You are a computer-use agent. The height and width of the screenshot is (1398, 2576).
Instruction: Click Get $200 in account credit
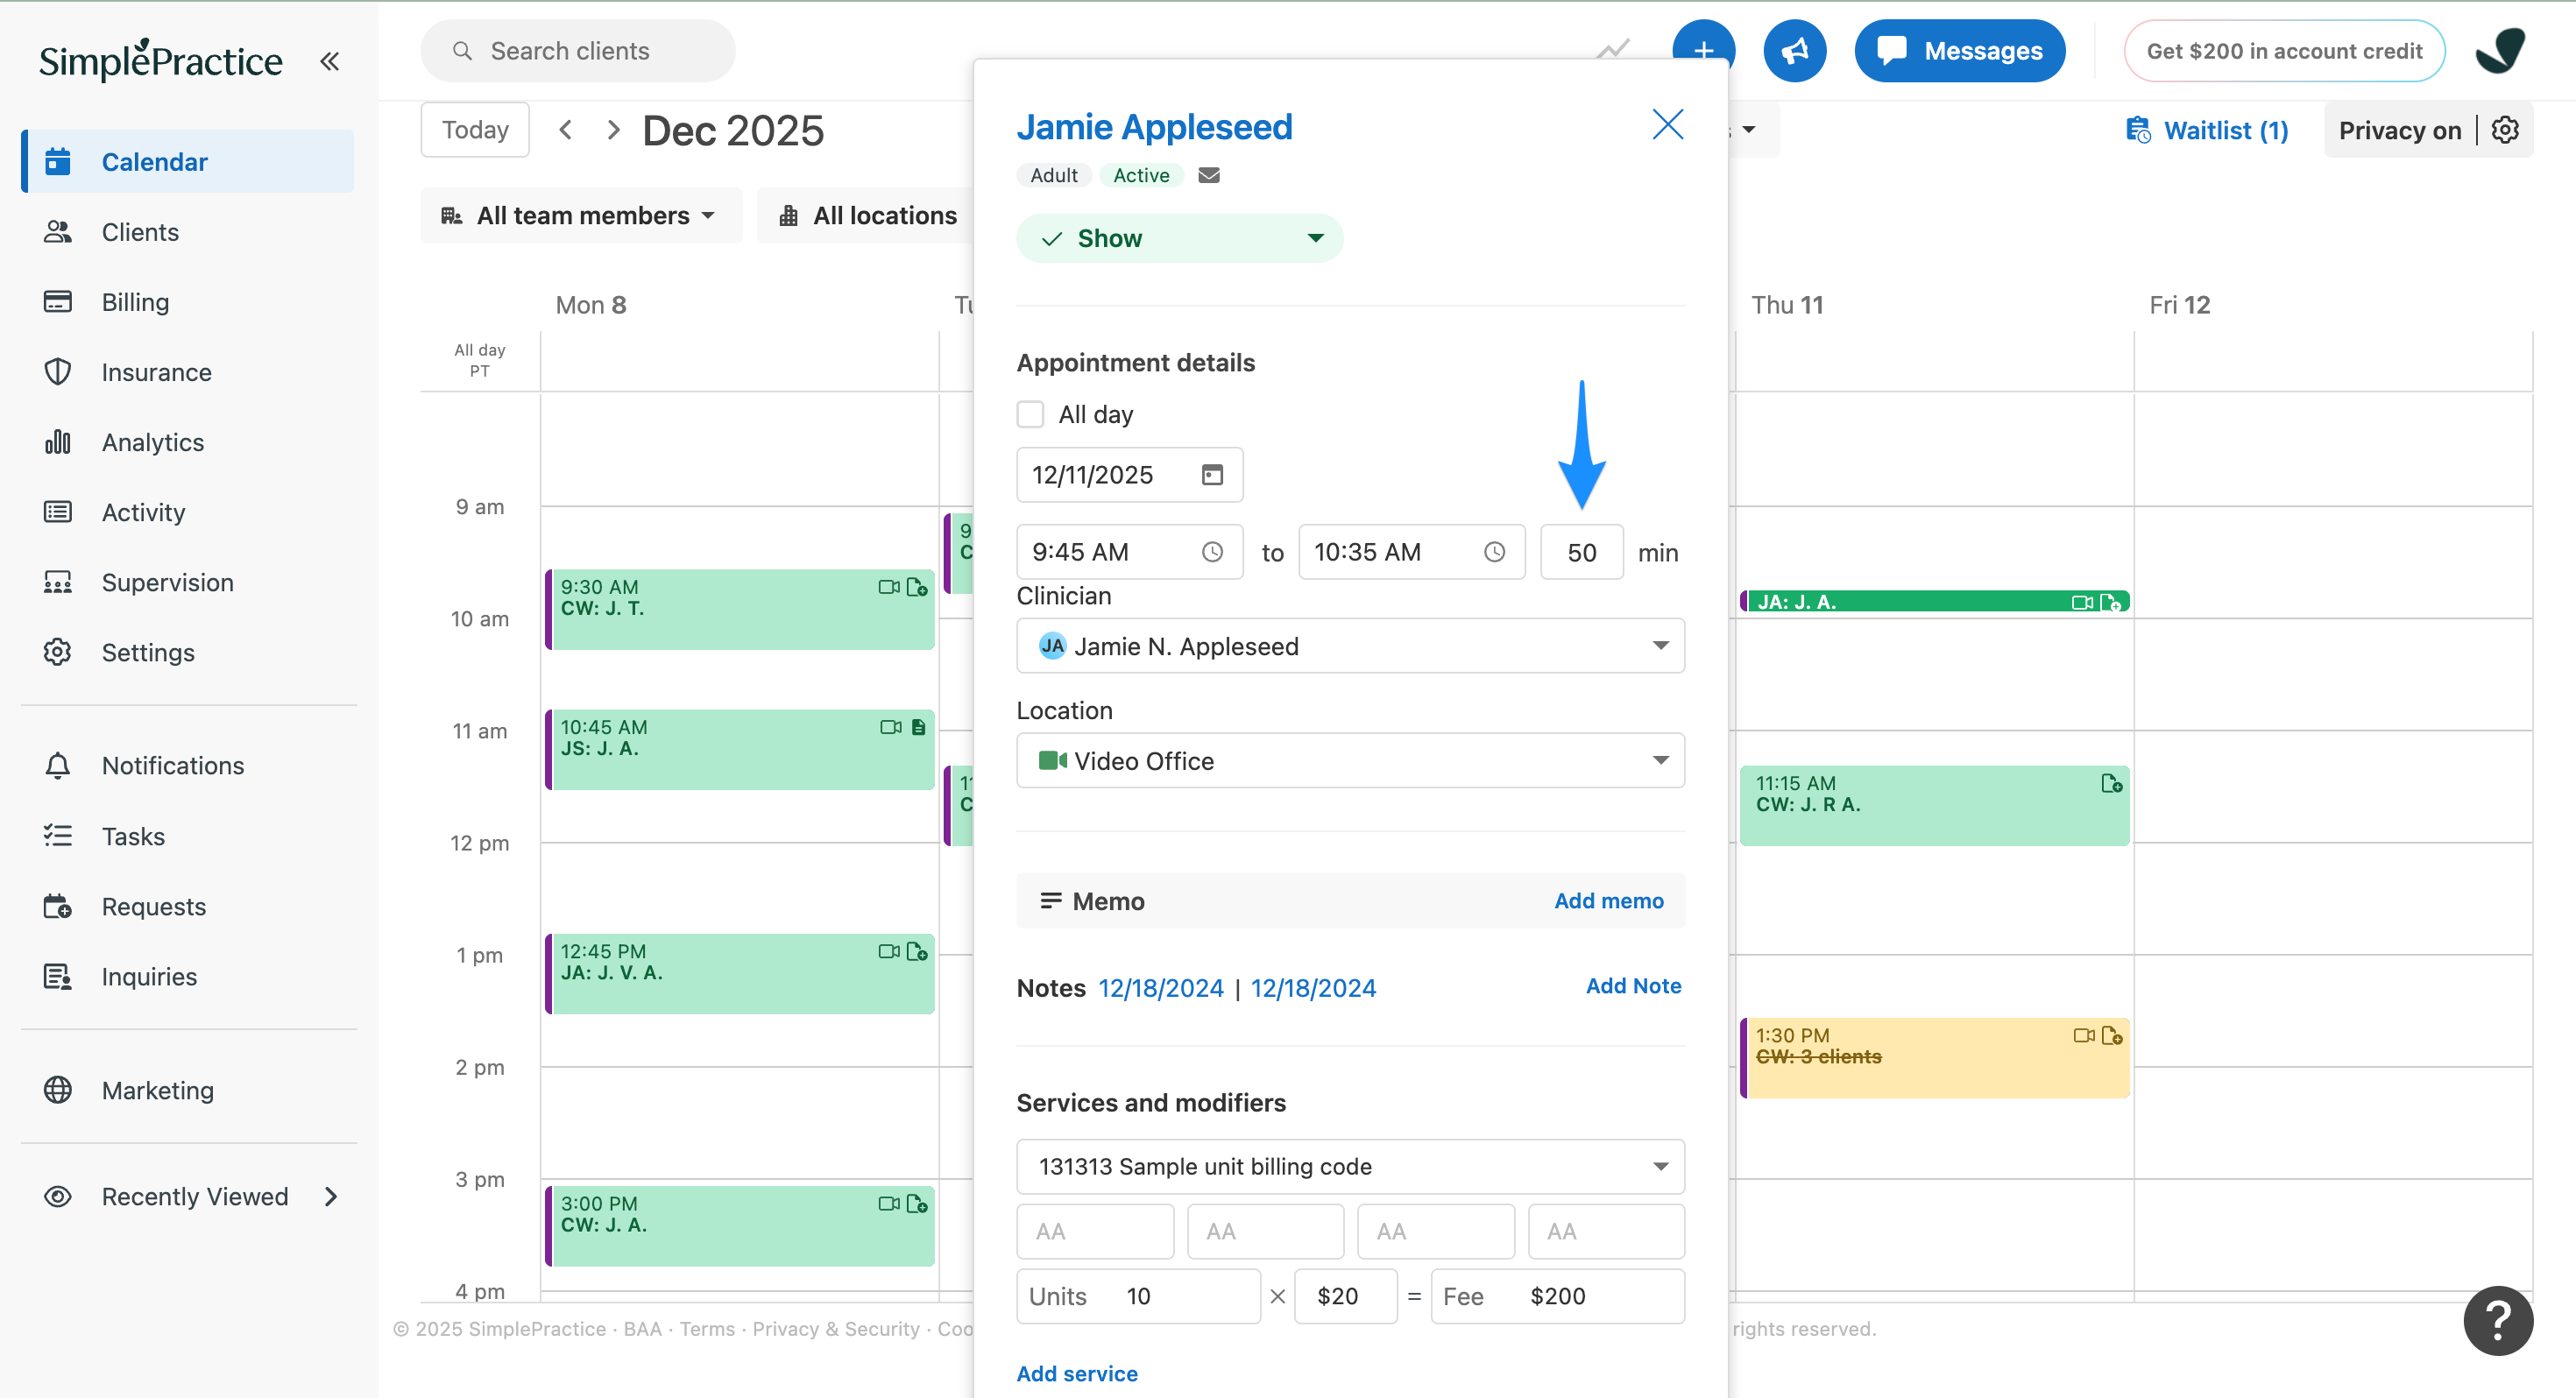coord(2285,51)
